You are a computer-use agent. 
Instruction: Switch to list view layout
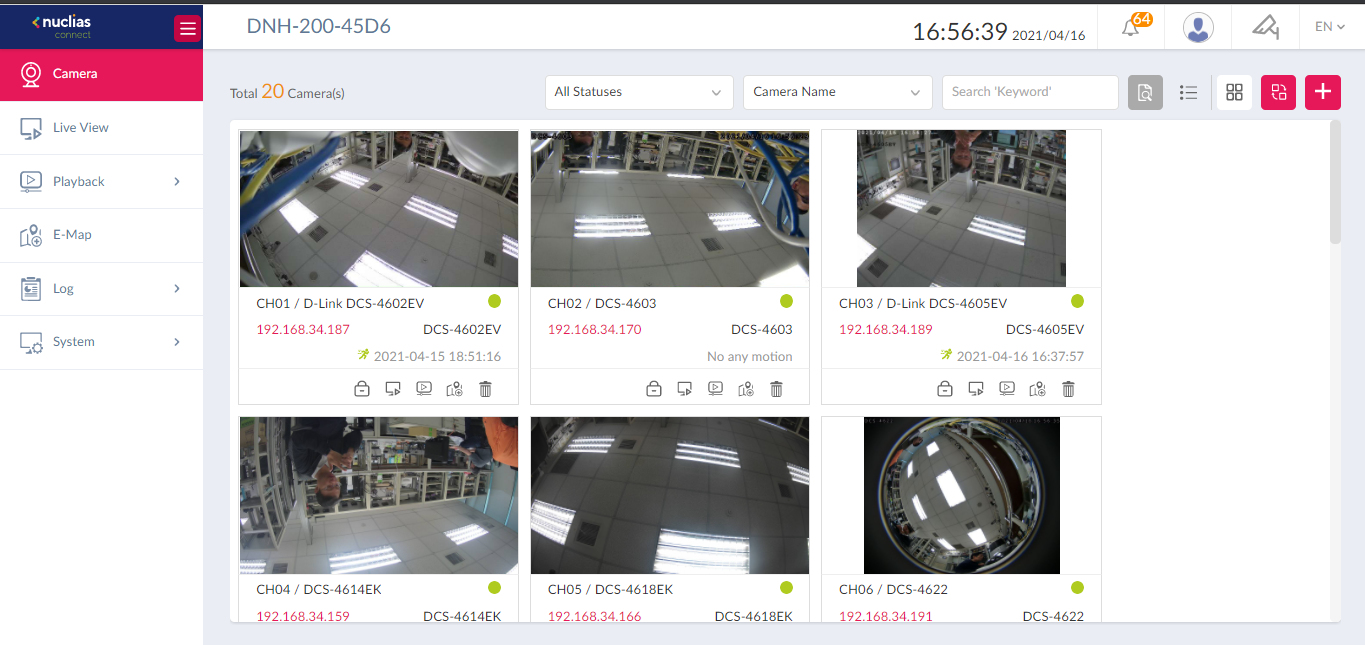(1188, 92)
